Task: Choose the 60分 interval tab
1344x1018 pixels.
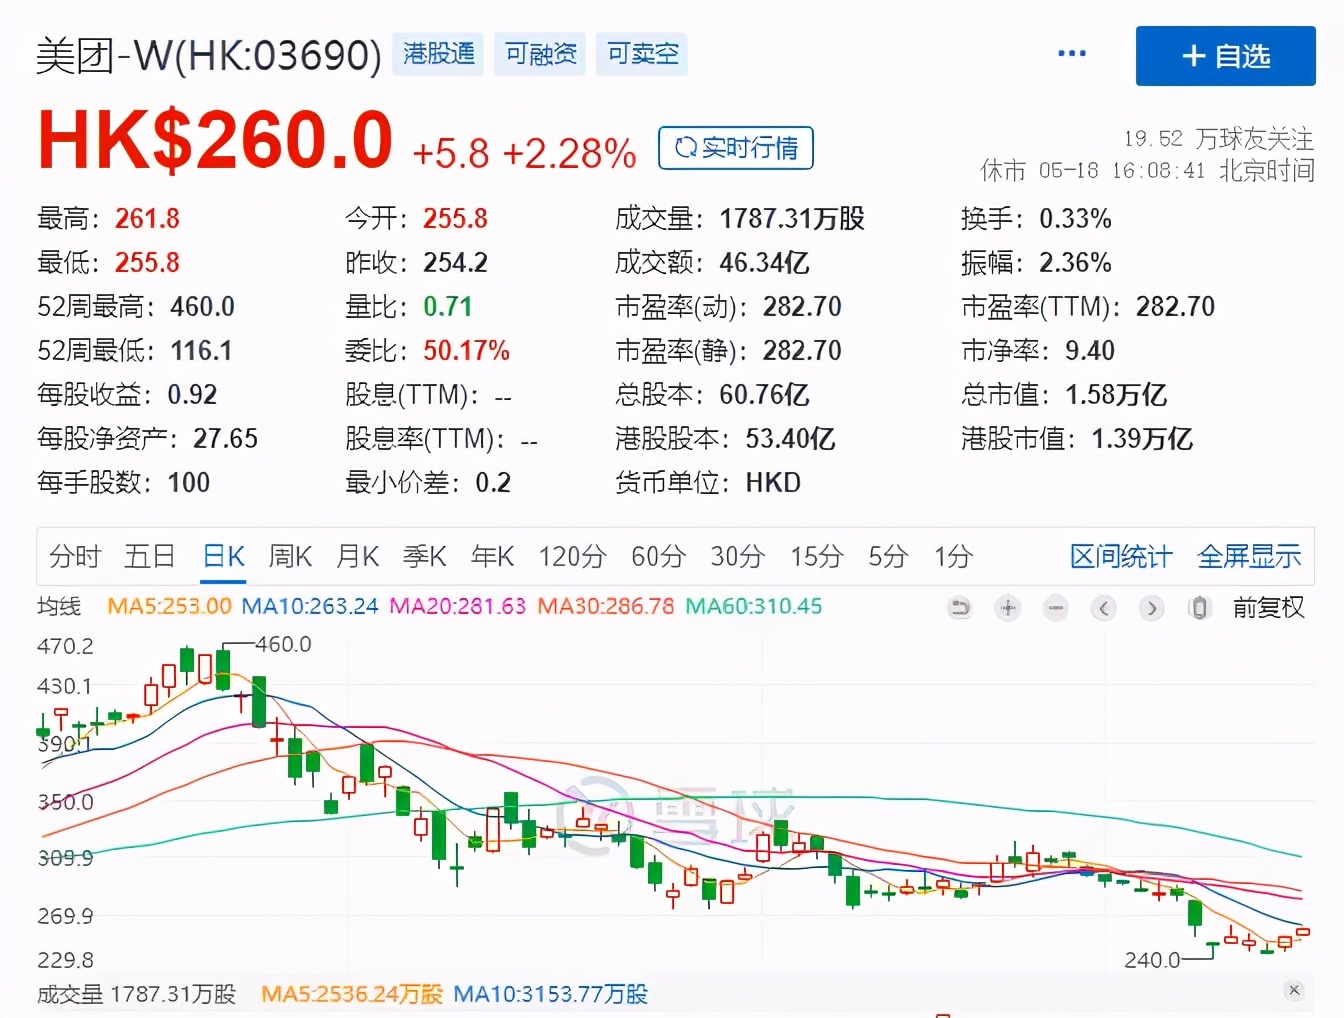Action: click(659, 556)
